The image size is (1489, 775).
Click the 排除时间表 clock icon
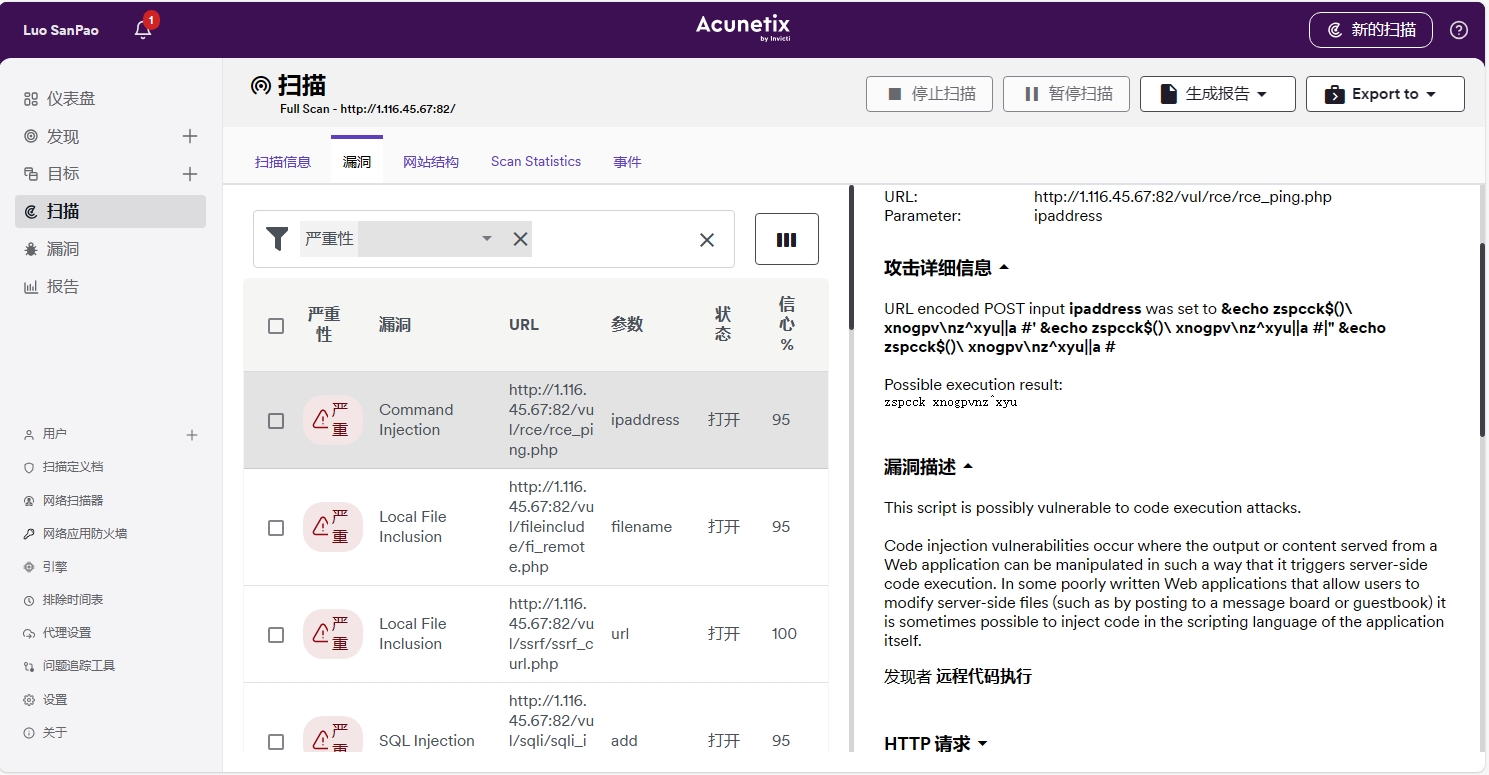coord(29,600)
